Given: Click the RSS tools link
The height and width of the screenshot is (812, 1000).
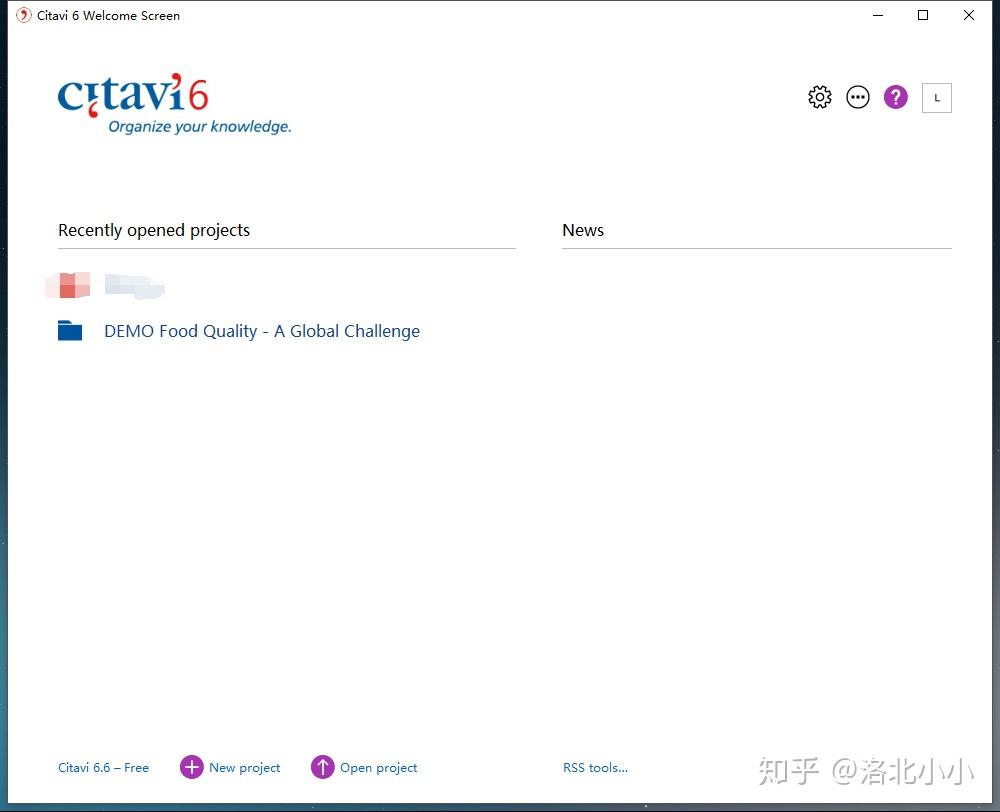Looking at the screenshot, I should pyautogui.click(x=595, y=767).
